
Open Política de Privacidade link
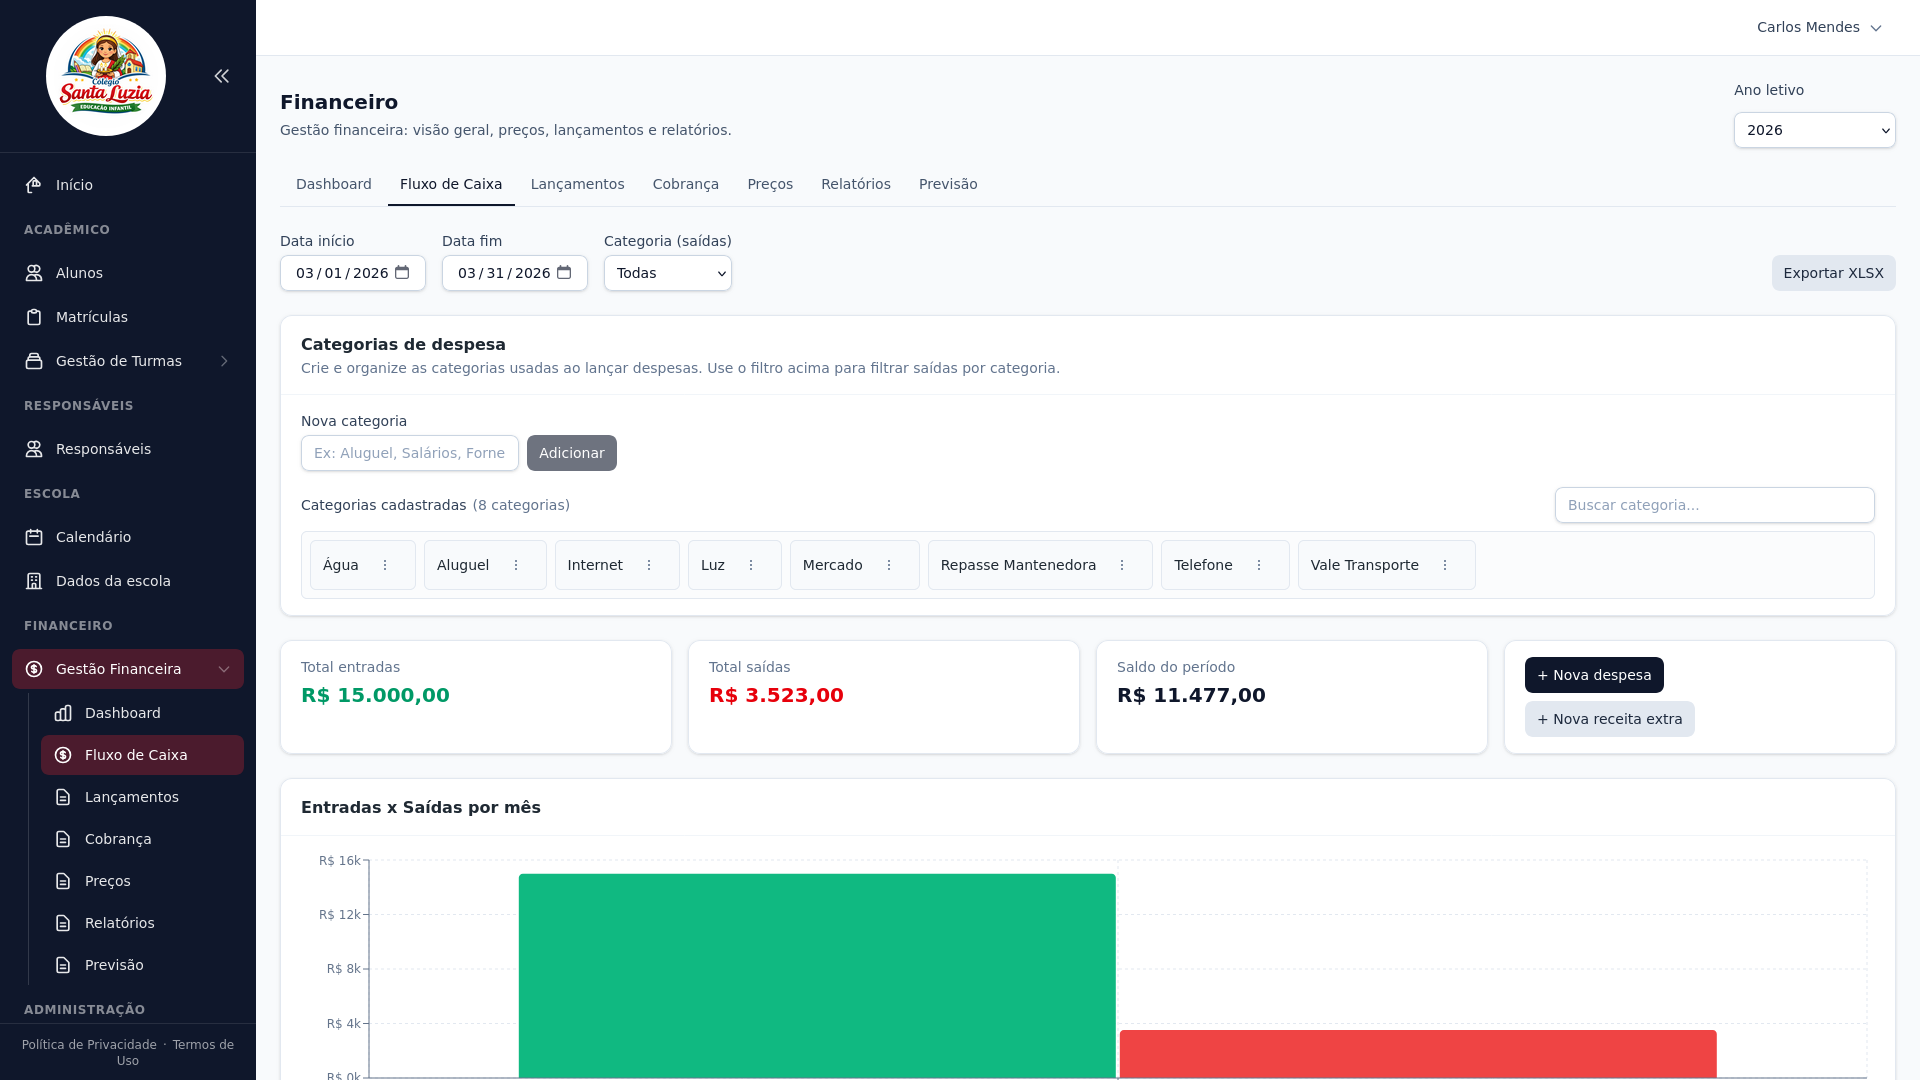click(x=89, y=1045)
